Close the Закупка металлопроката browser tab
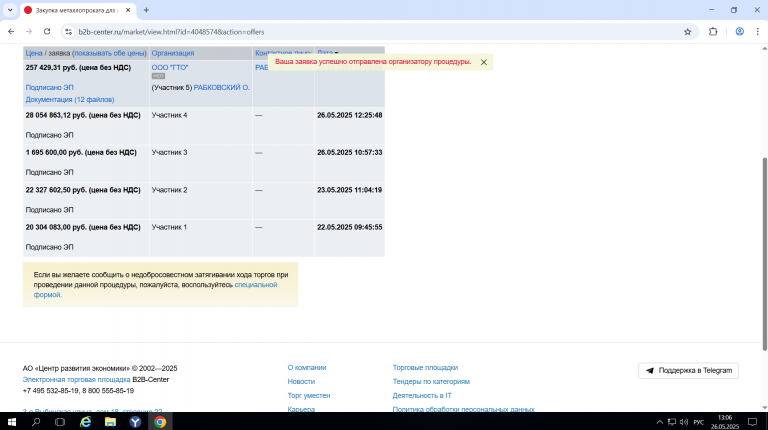Image resolution: width=768 pixels, height=430 pixels. pos(128,10)
